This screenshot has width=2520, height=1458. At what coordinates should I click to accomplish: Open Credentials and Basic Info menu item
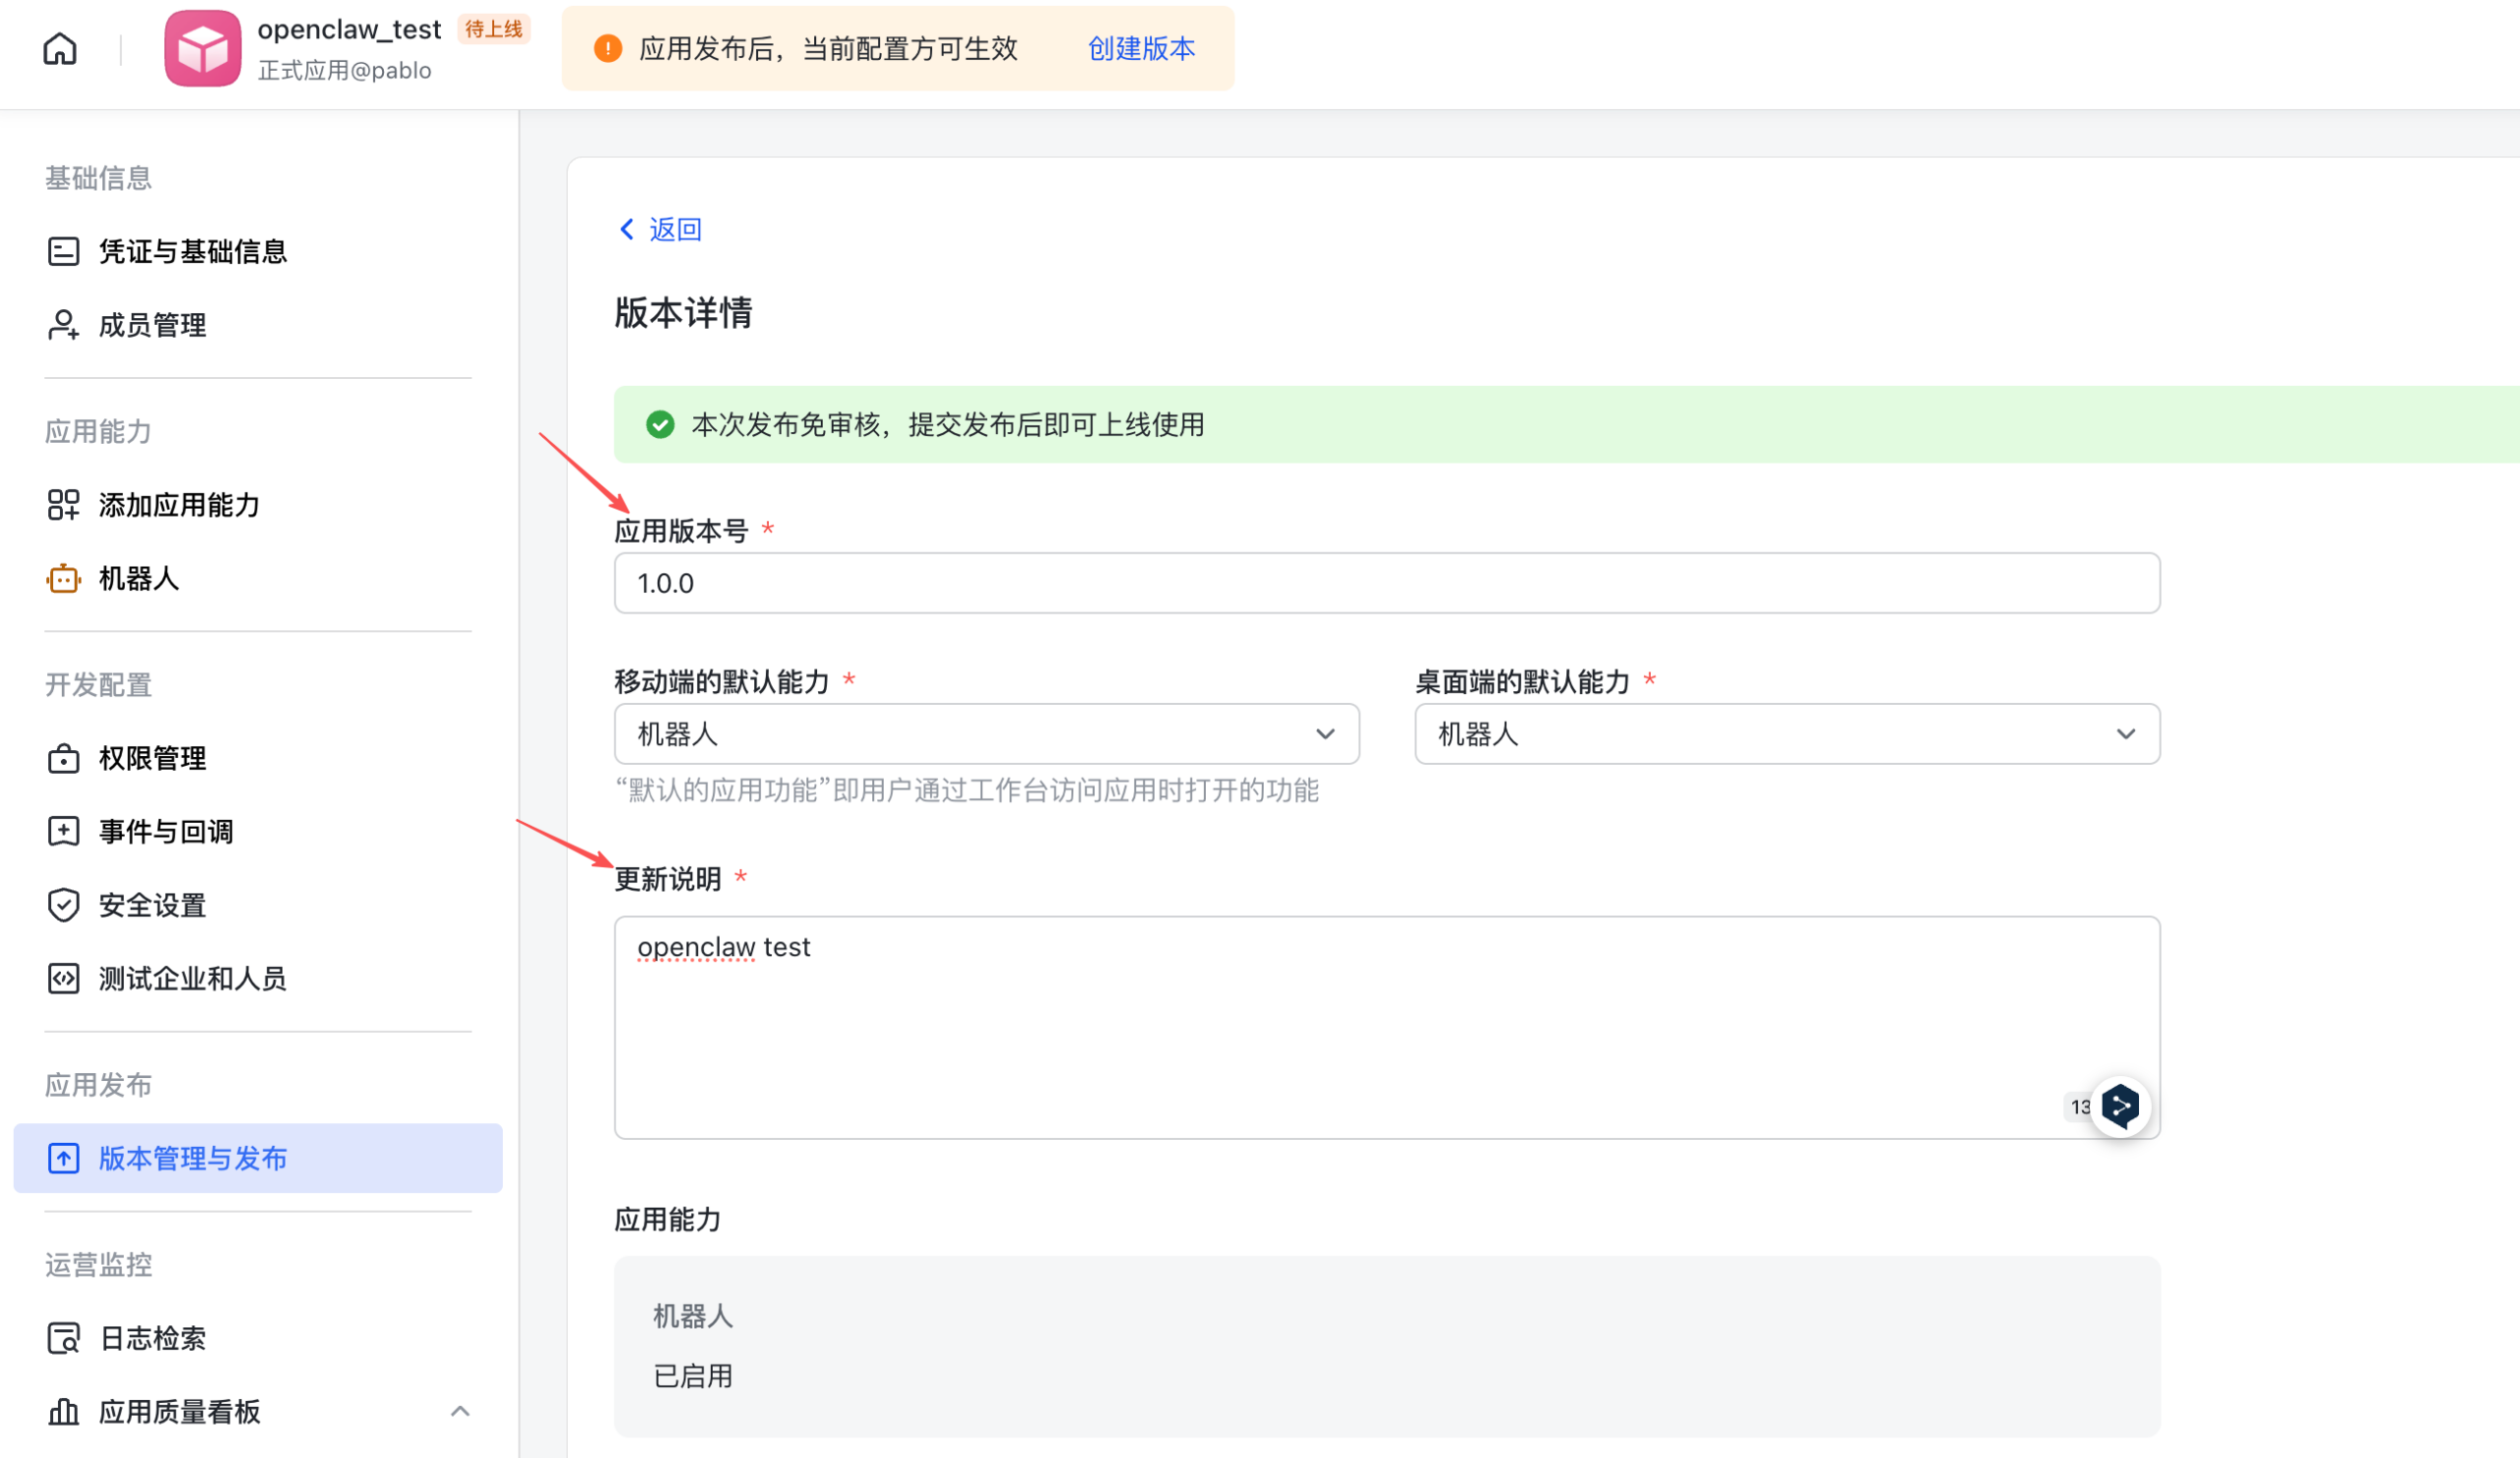[192, 251]
